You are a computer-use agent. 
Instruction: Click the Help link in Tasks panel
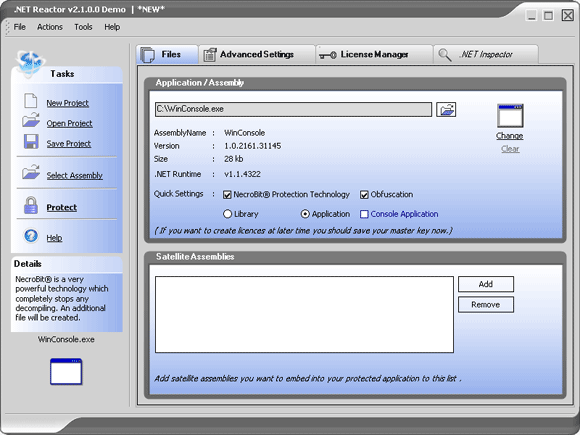coord(54,238)
